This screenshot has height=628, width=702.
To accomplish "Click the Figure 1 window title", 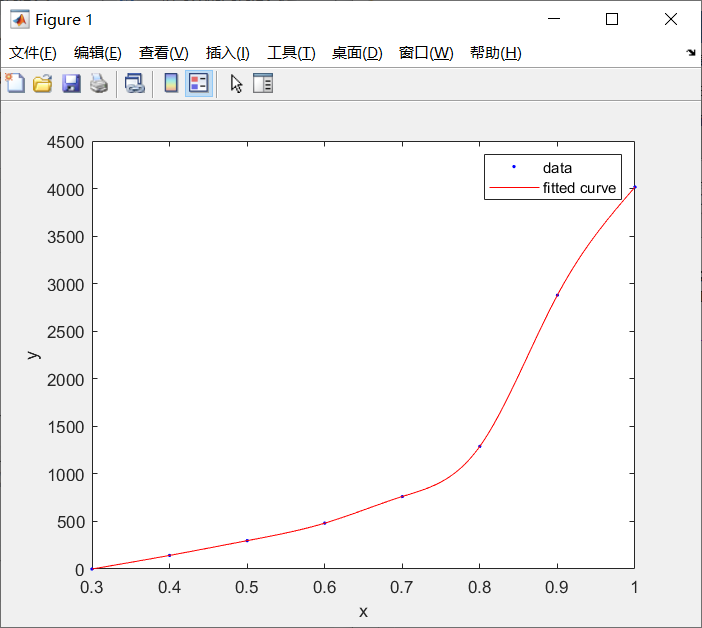I will pos(64,20).
